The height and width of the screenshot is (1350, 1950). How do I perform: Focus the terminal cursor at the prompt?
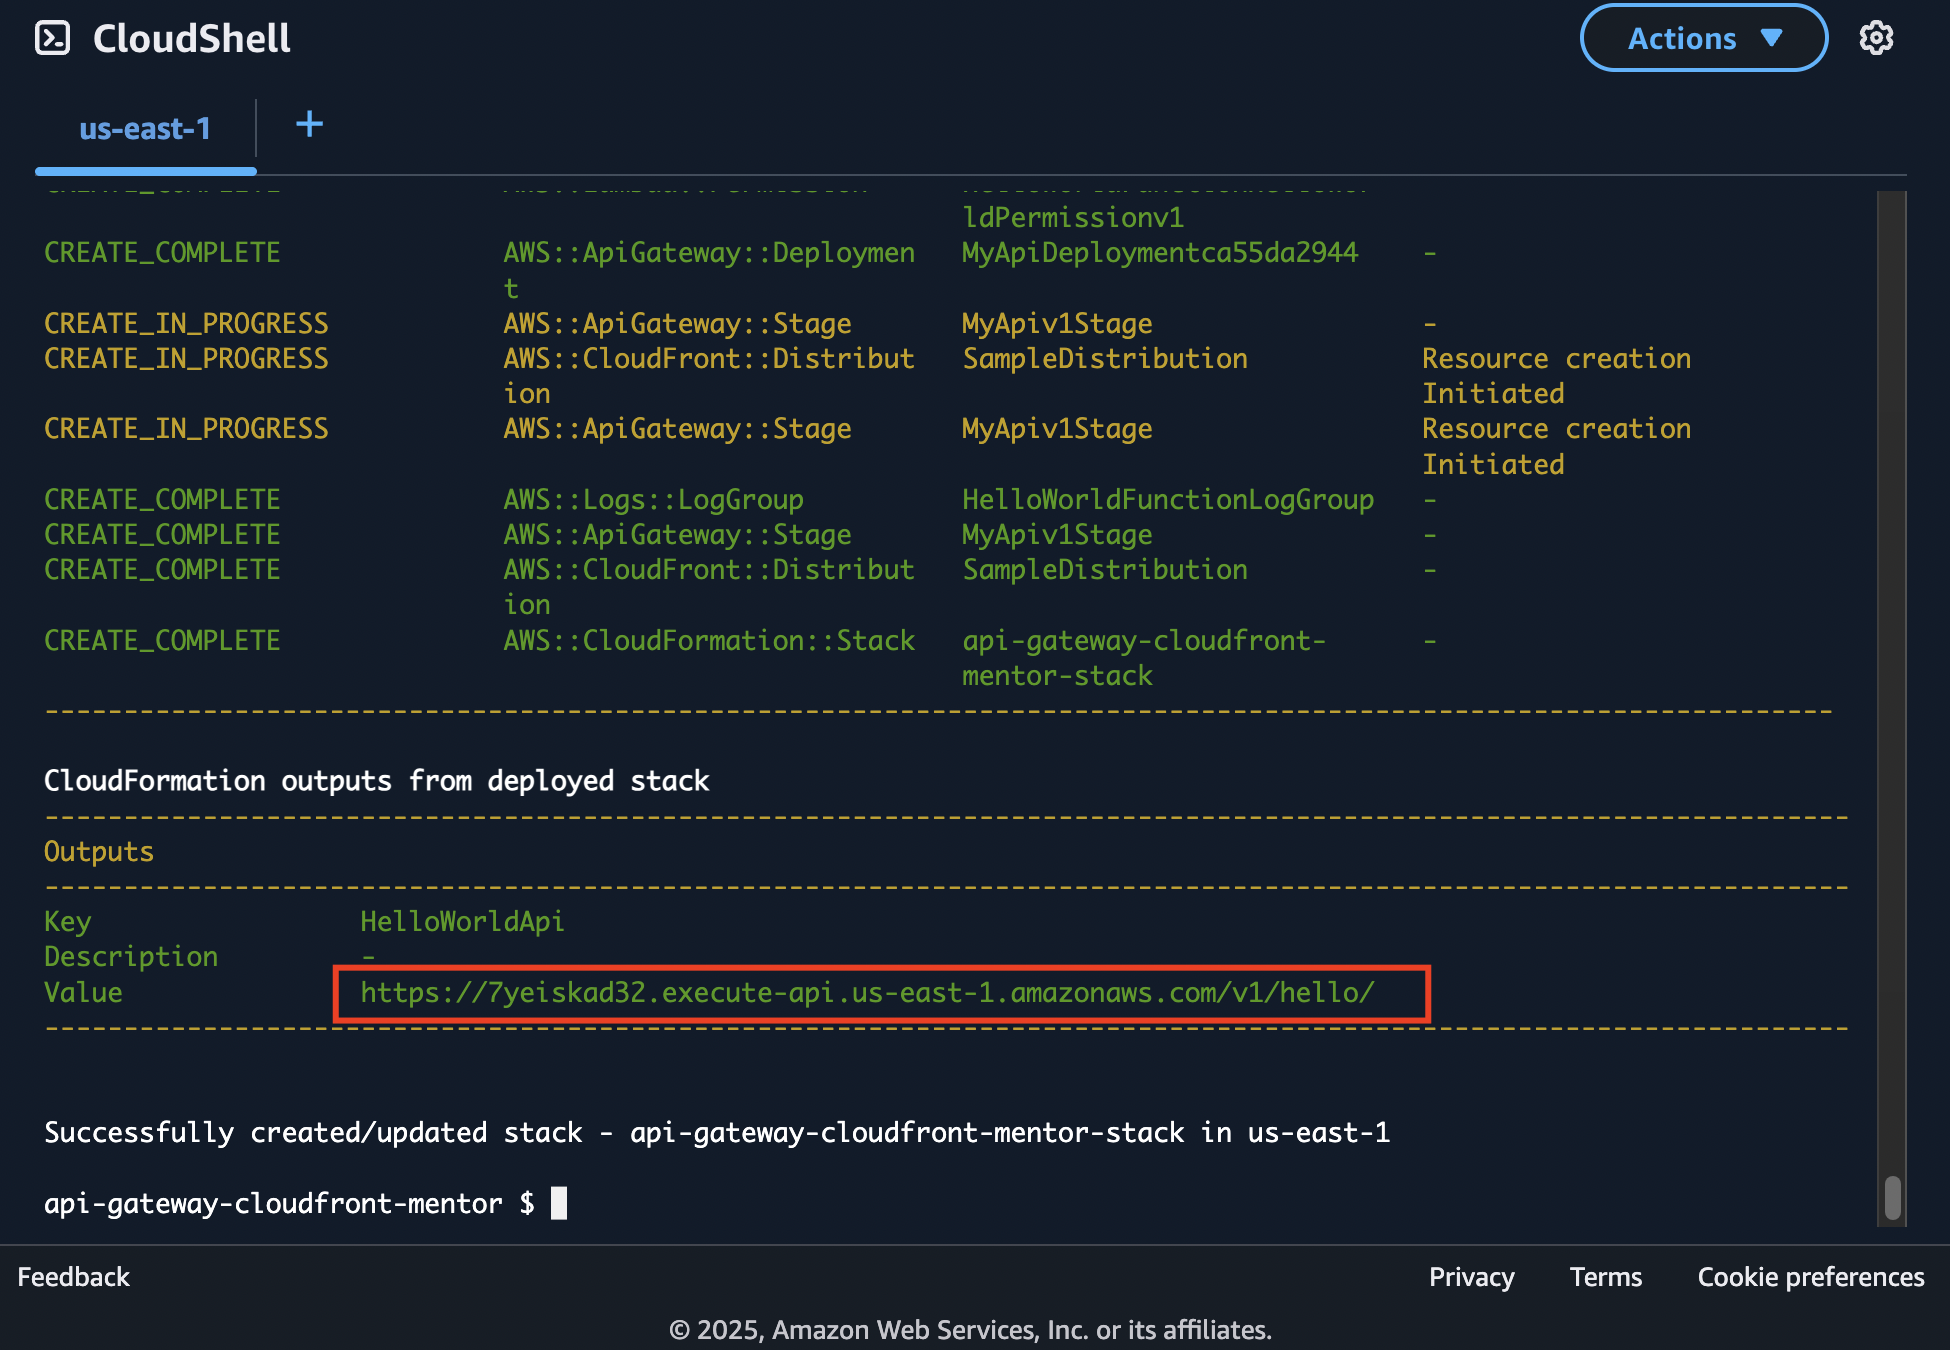coord(559,1203)
